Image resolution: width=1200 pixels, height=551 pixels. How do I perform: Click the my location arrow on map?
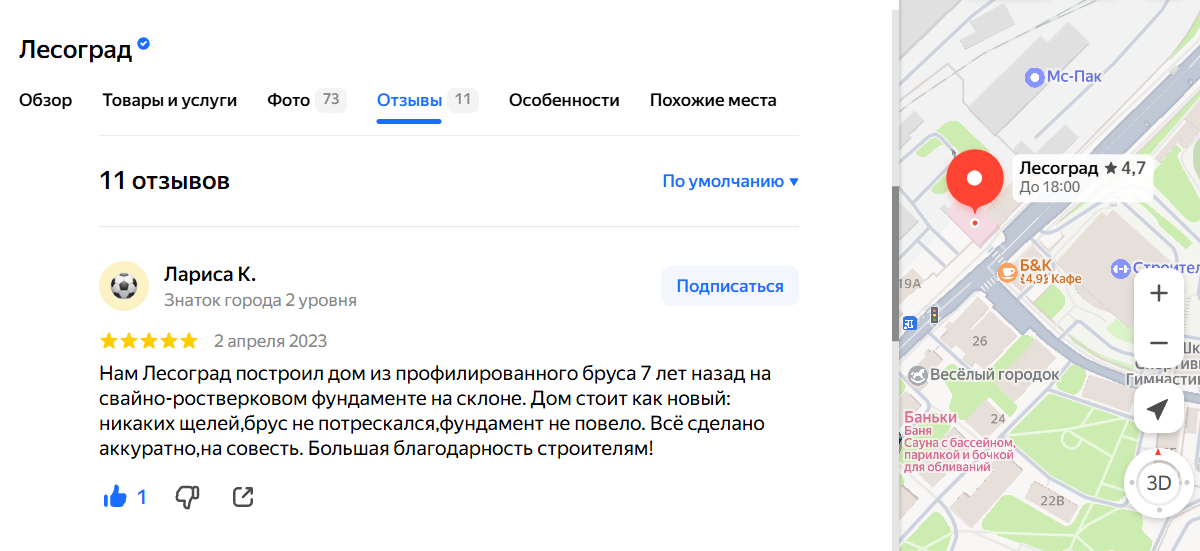coord(1159,410)
